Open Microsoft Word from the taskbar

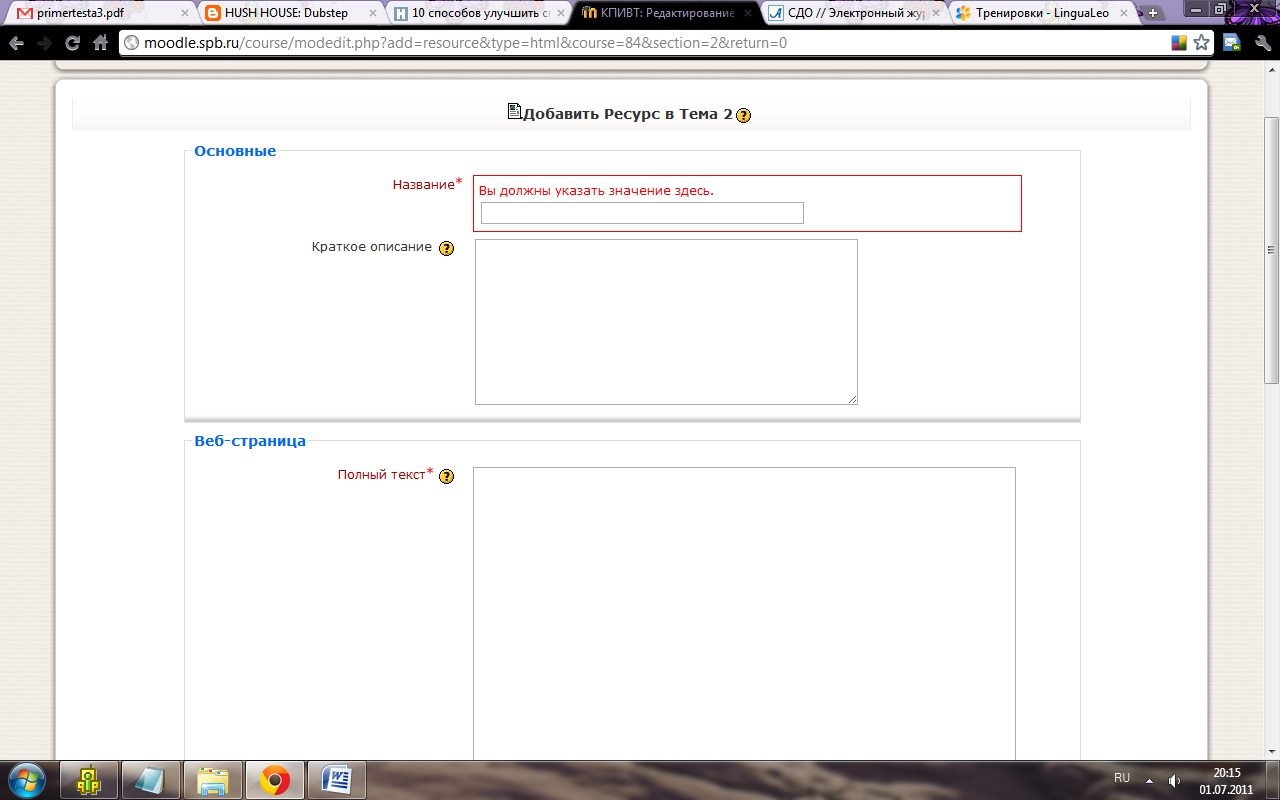click(337, 779)
